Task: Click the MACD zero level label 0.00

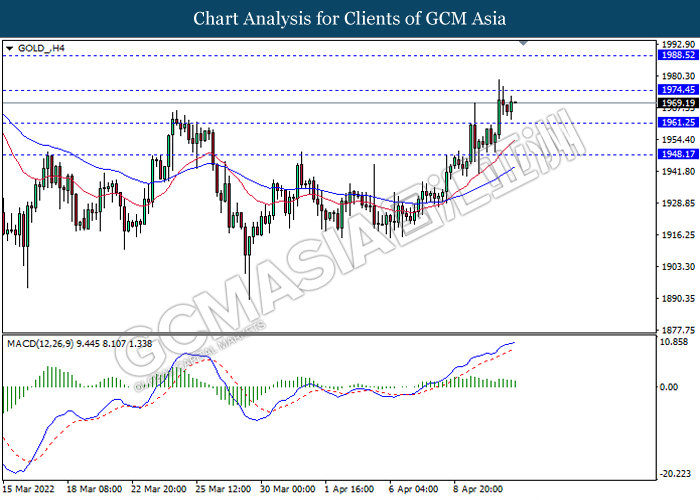Action: pos(669,387)
